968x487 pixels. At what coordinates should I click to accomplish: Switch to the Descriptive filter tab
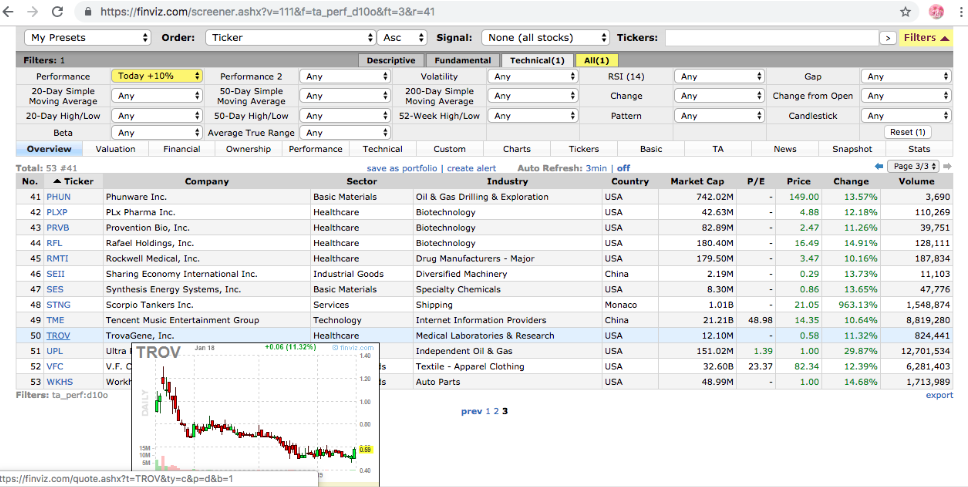tap(391, 60)
